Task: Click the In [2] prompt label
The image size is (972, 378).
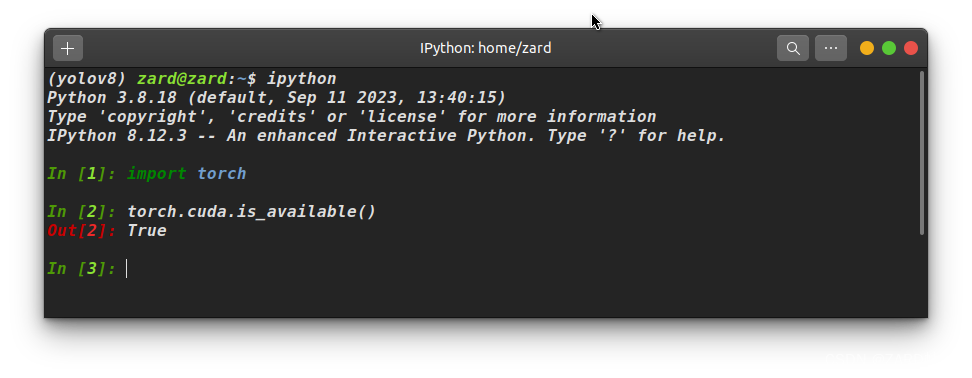Action: point(82,212)
